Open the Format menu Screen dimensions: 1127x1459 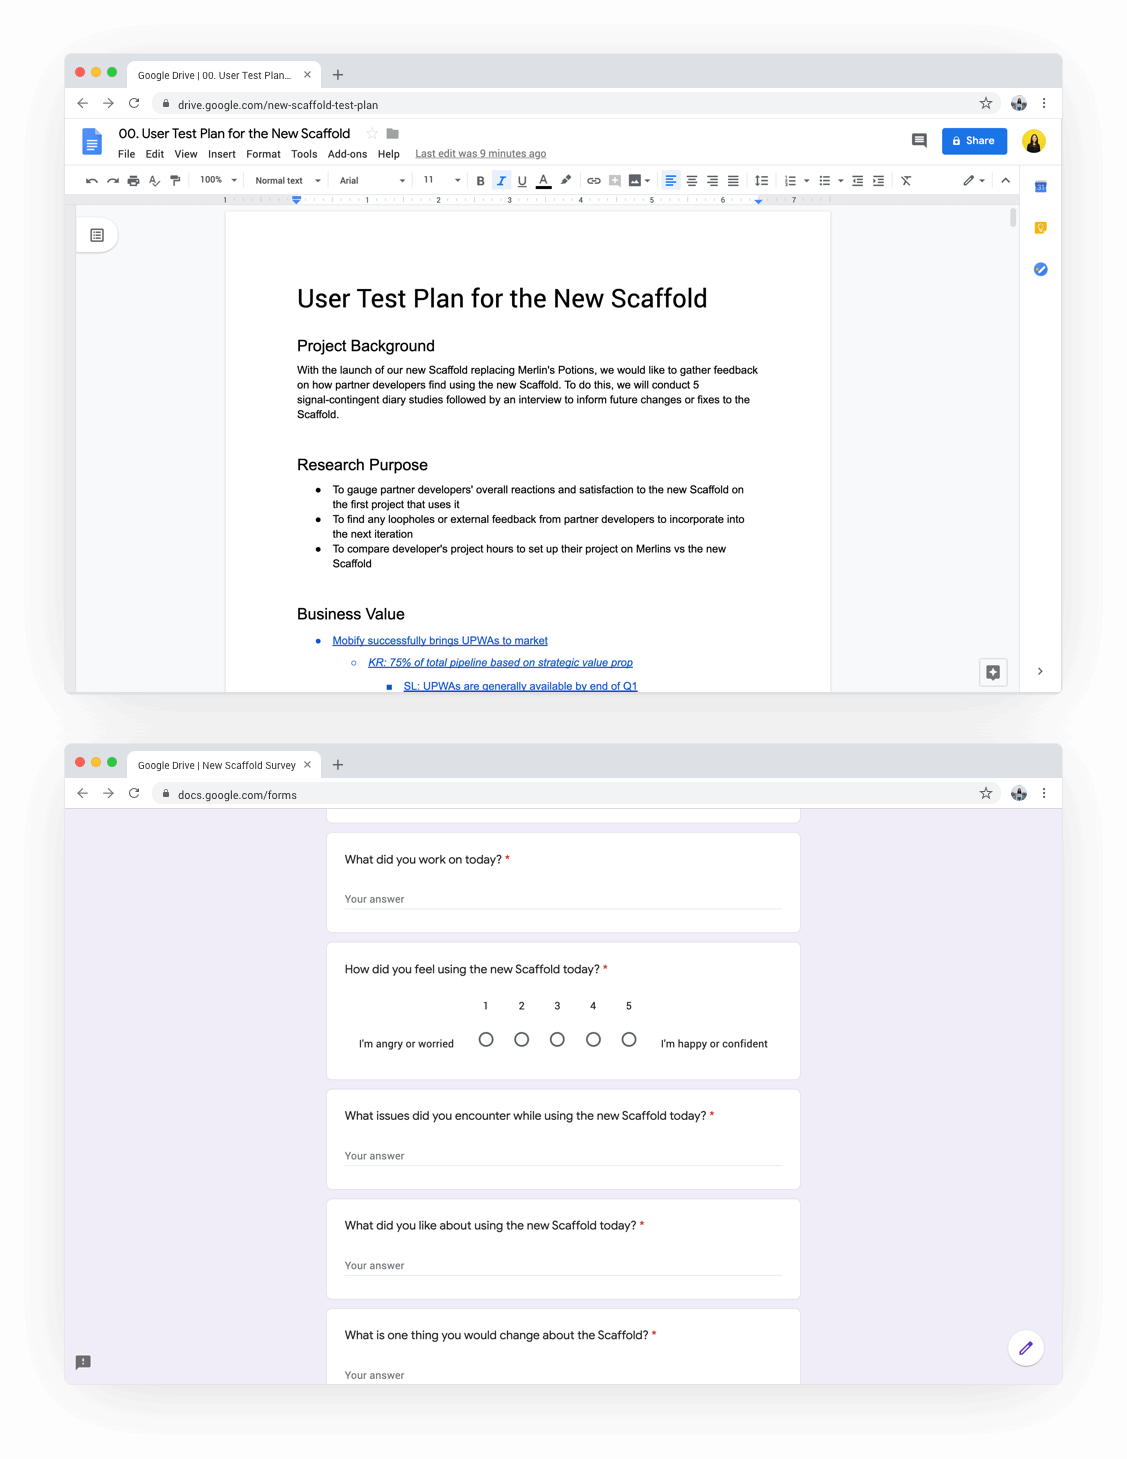pos(263,154)
